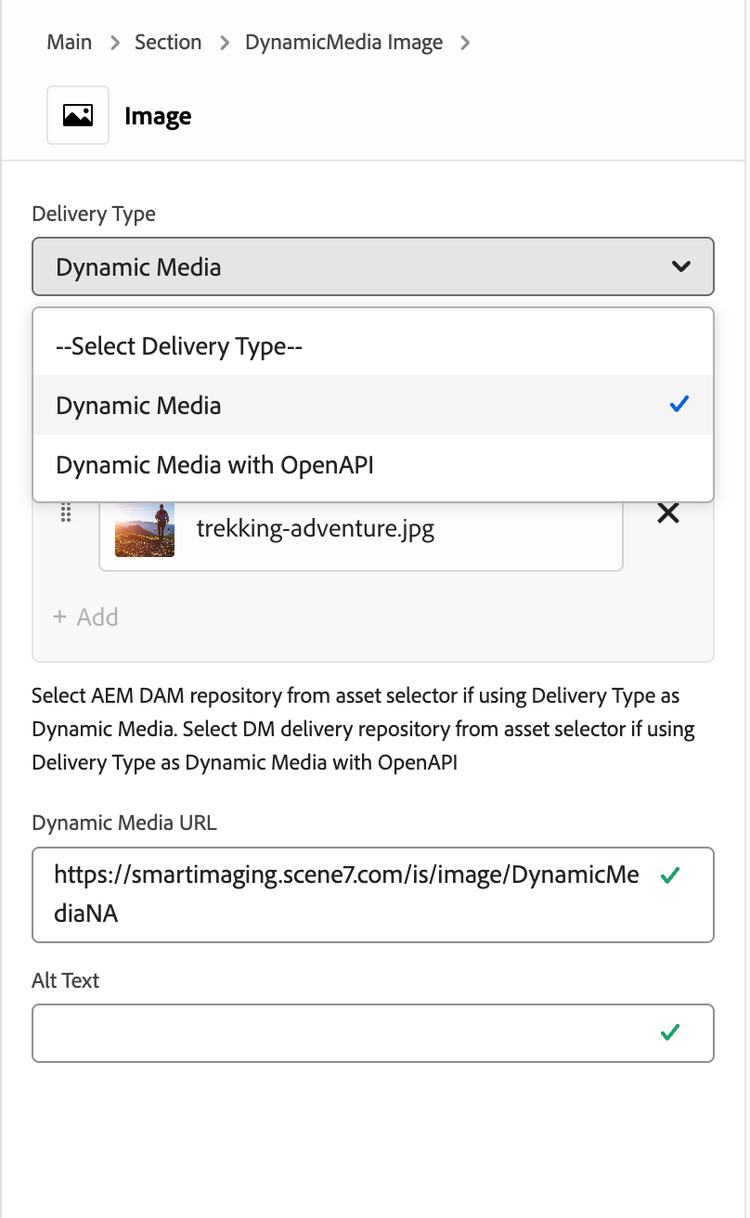Navigate to Main in the breadcrumb
The width and height of the screenshot is (750, 1218).
pyautogui.click(x=69, y=43)
